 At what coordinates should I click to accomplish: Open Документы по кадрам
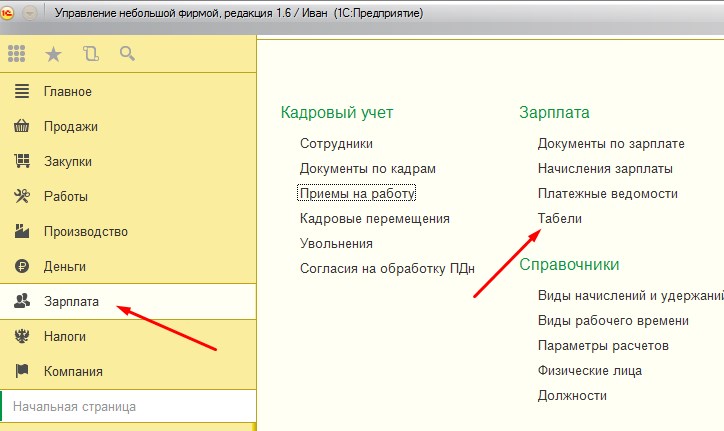point(368,169)
